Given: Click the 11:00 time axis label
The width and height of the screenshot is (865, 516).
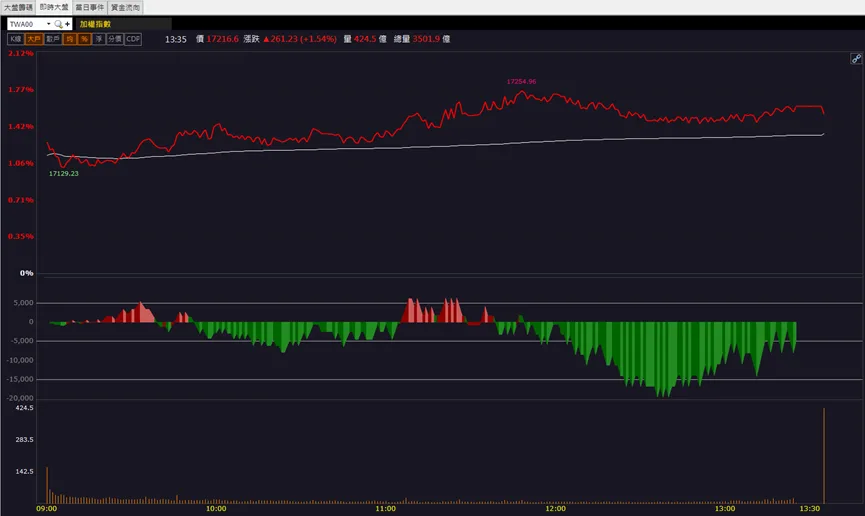Looking at the screenshot, I should point(385,509).
